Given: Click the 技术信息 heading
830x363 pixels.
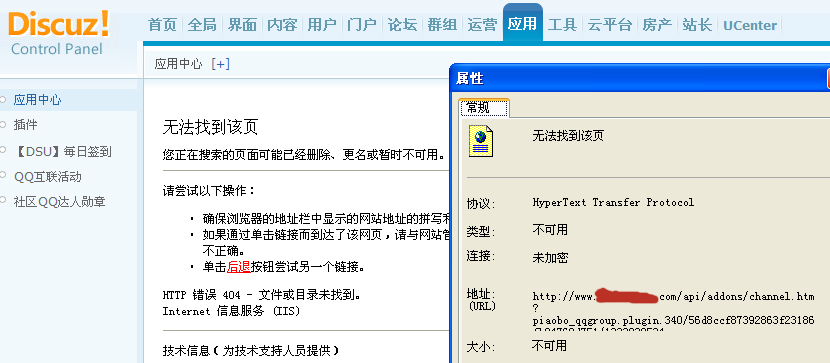Looking at the screenshot, I should tap(251, 350).
